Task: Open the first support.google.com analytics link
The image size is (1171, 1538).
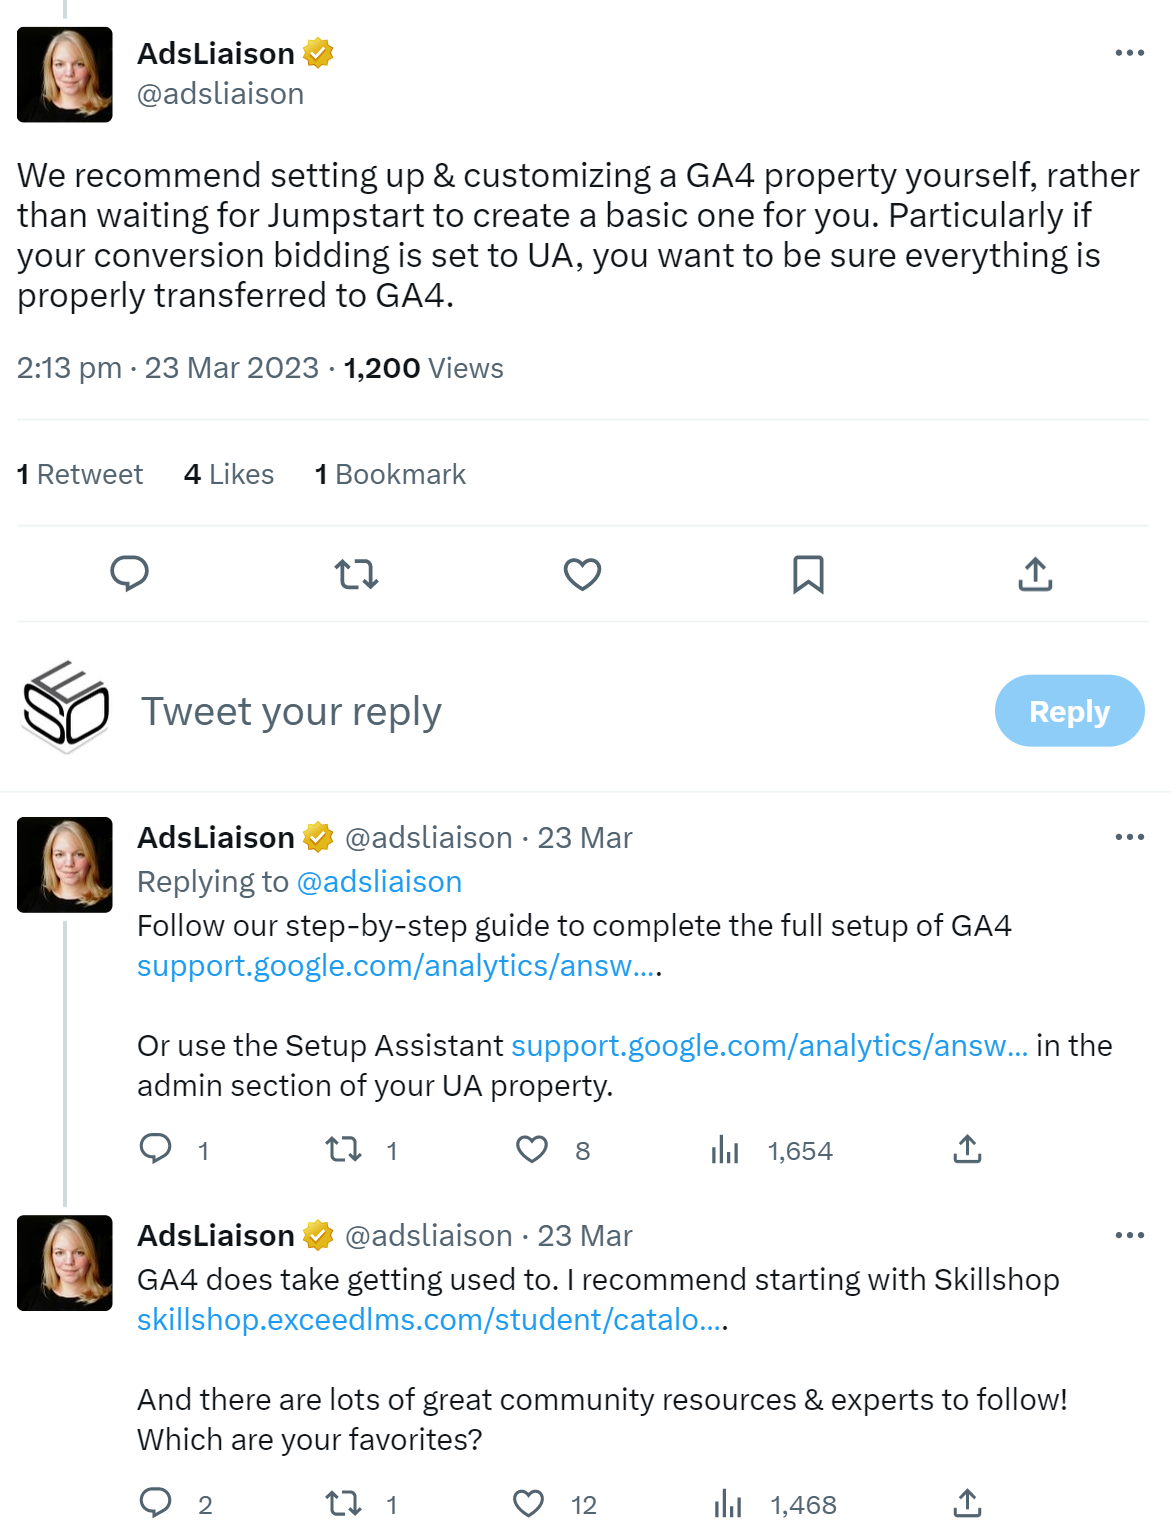Action: pos(397,966)
